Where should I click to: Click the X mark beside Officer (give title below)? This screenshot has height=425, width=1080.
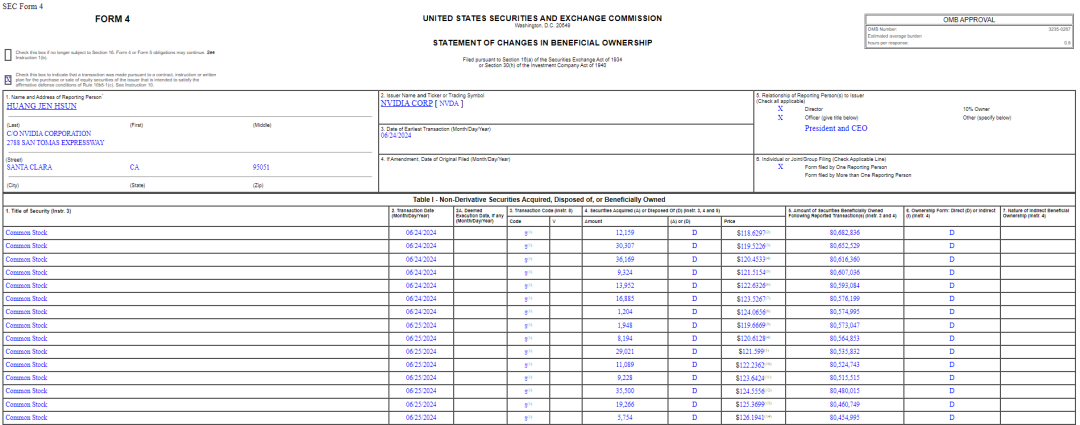pos(780,118)
